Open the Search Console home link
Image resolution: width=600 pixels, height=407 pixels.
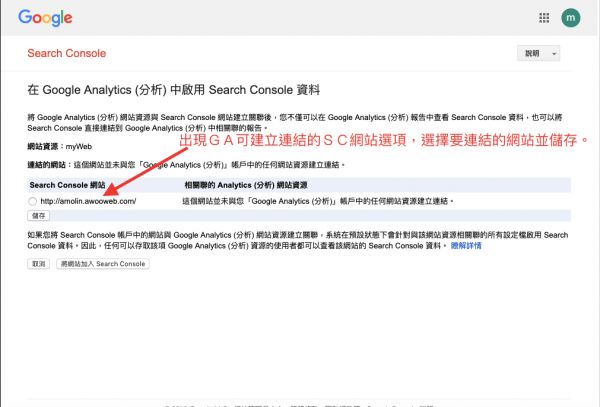67,53
